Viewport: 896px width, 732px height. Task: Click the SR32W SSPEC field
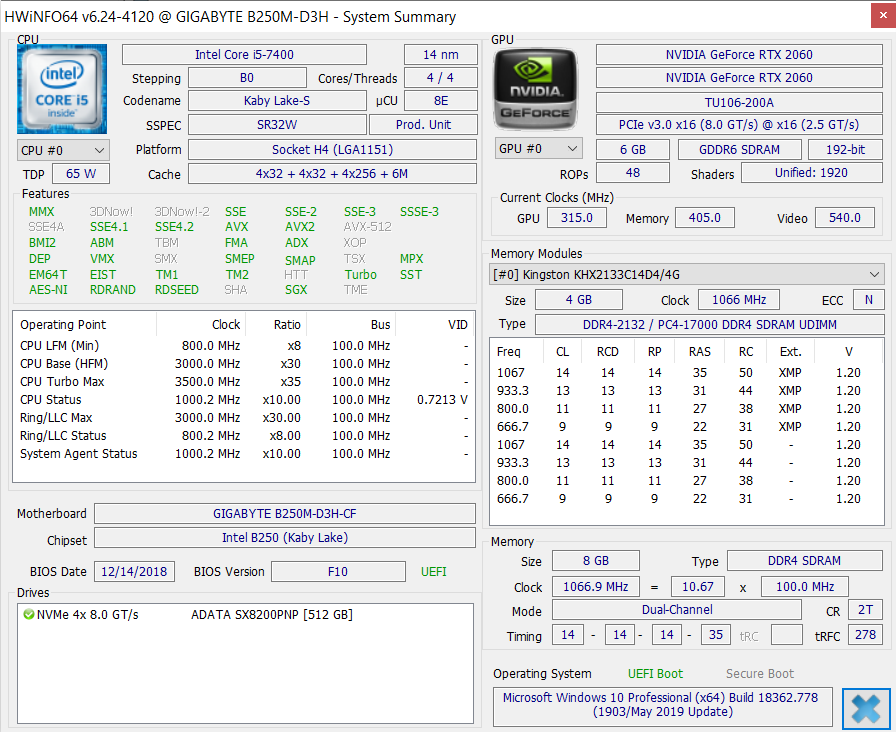(x=277, y=125)
